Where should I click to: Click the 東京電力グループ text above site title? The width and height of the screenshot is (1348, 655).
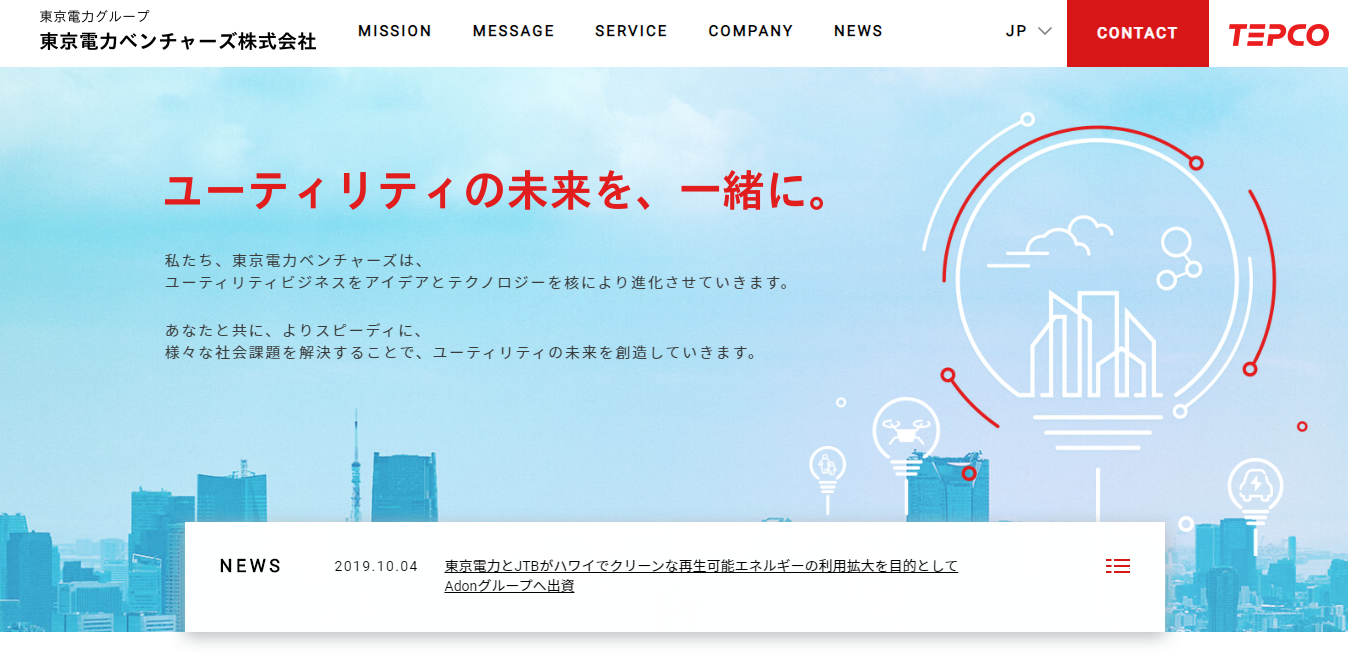click(x=95, y=16)
